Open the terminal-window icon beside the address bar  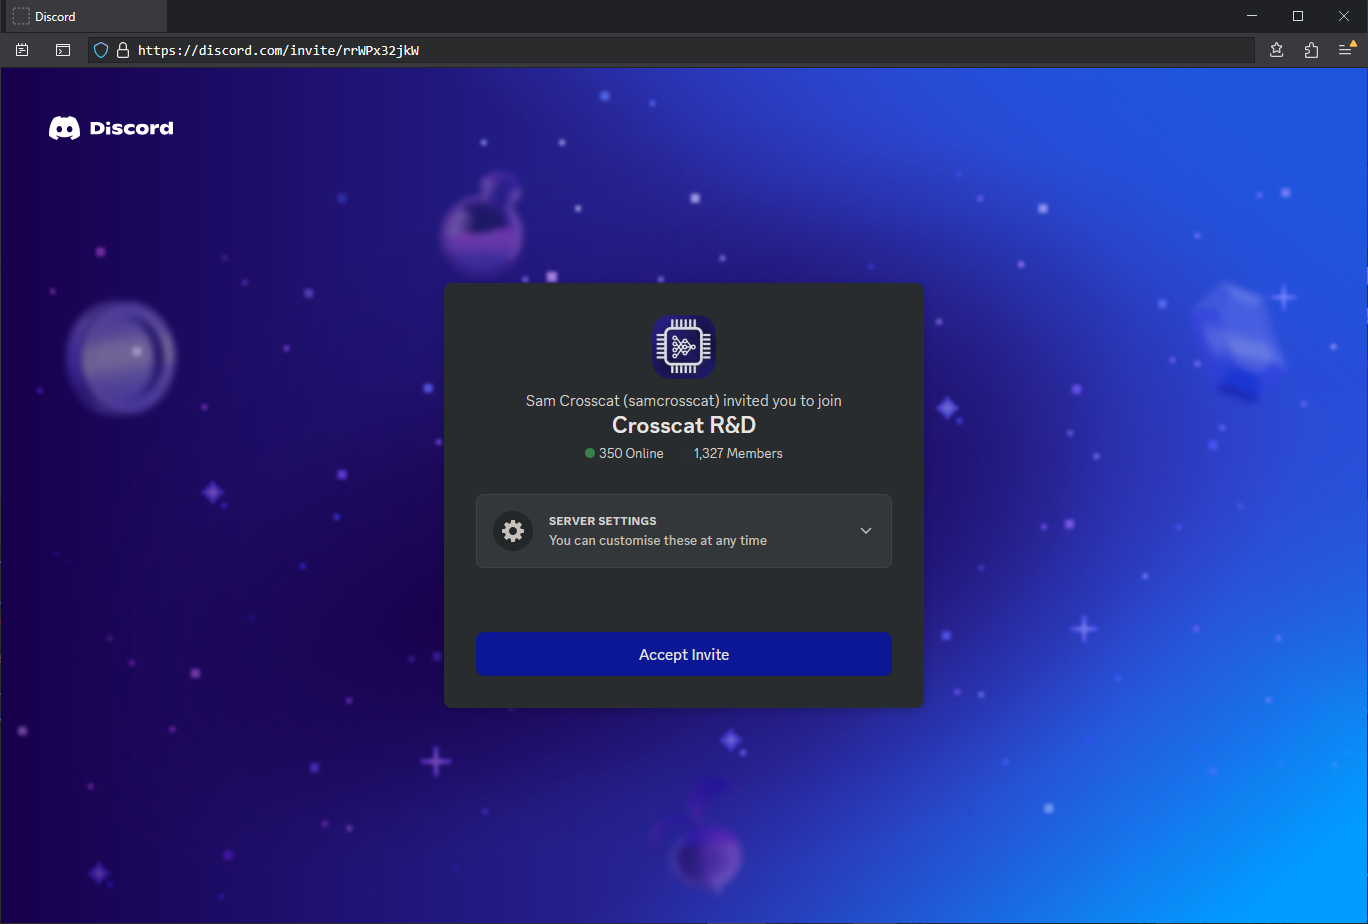coord(63,50)
